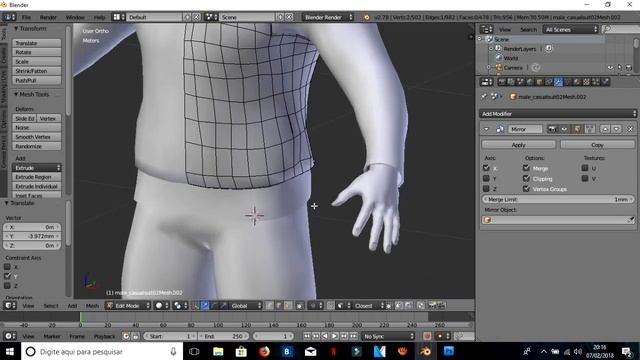The image size is (640, 360).
Task: Open the No Sync playback dropdown
Action: [x=388, y=336]
